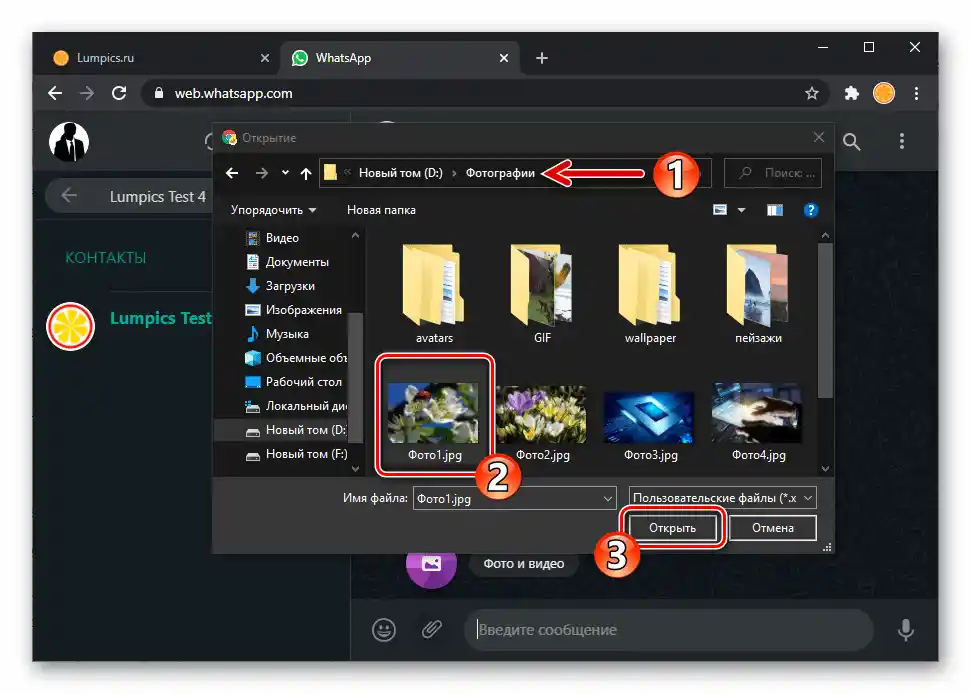Viewport: 971px width, 694px height.
Task: Select Объемные объекты in the navigation tree
Action: pos(296,358)
